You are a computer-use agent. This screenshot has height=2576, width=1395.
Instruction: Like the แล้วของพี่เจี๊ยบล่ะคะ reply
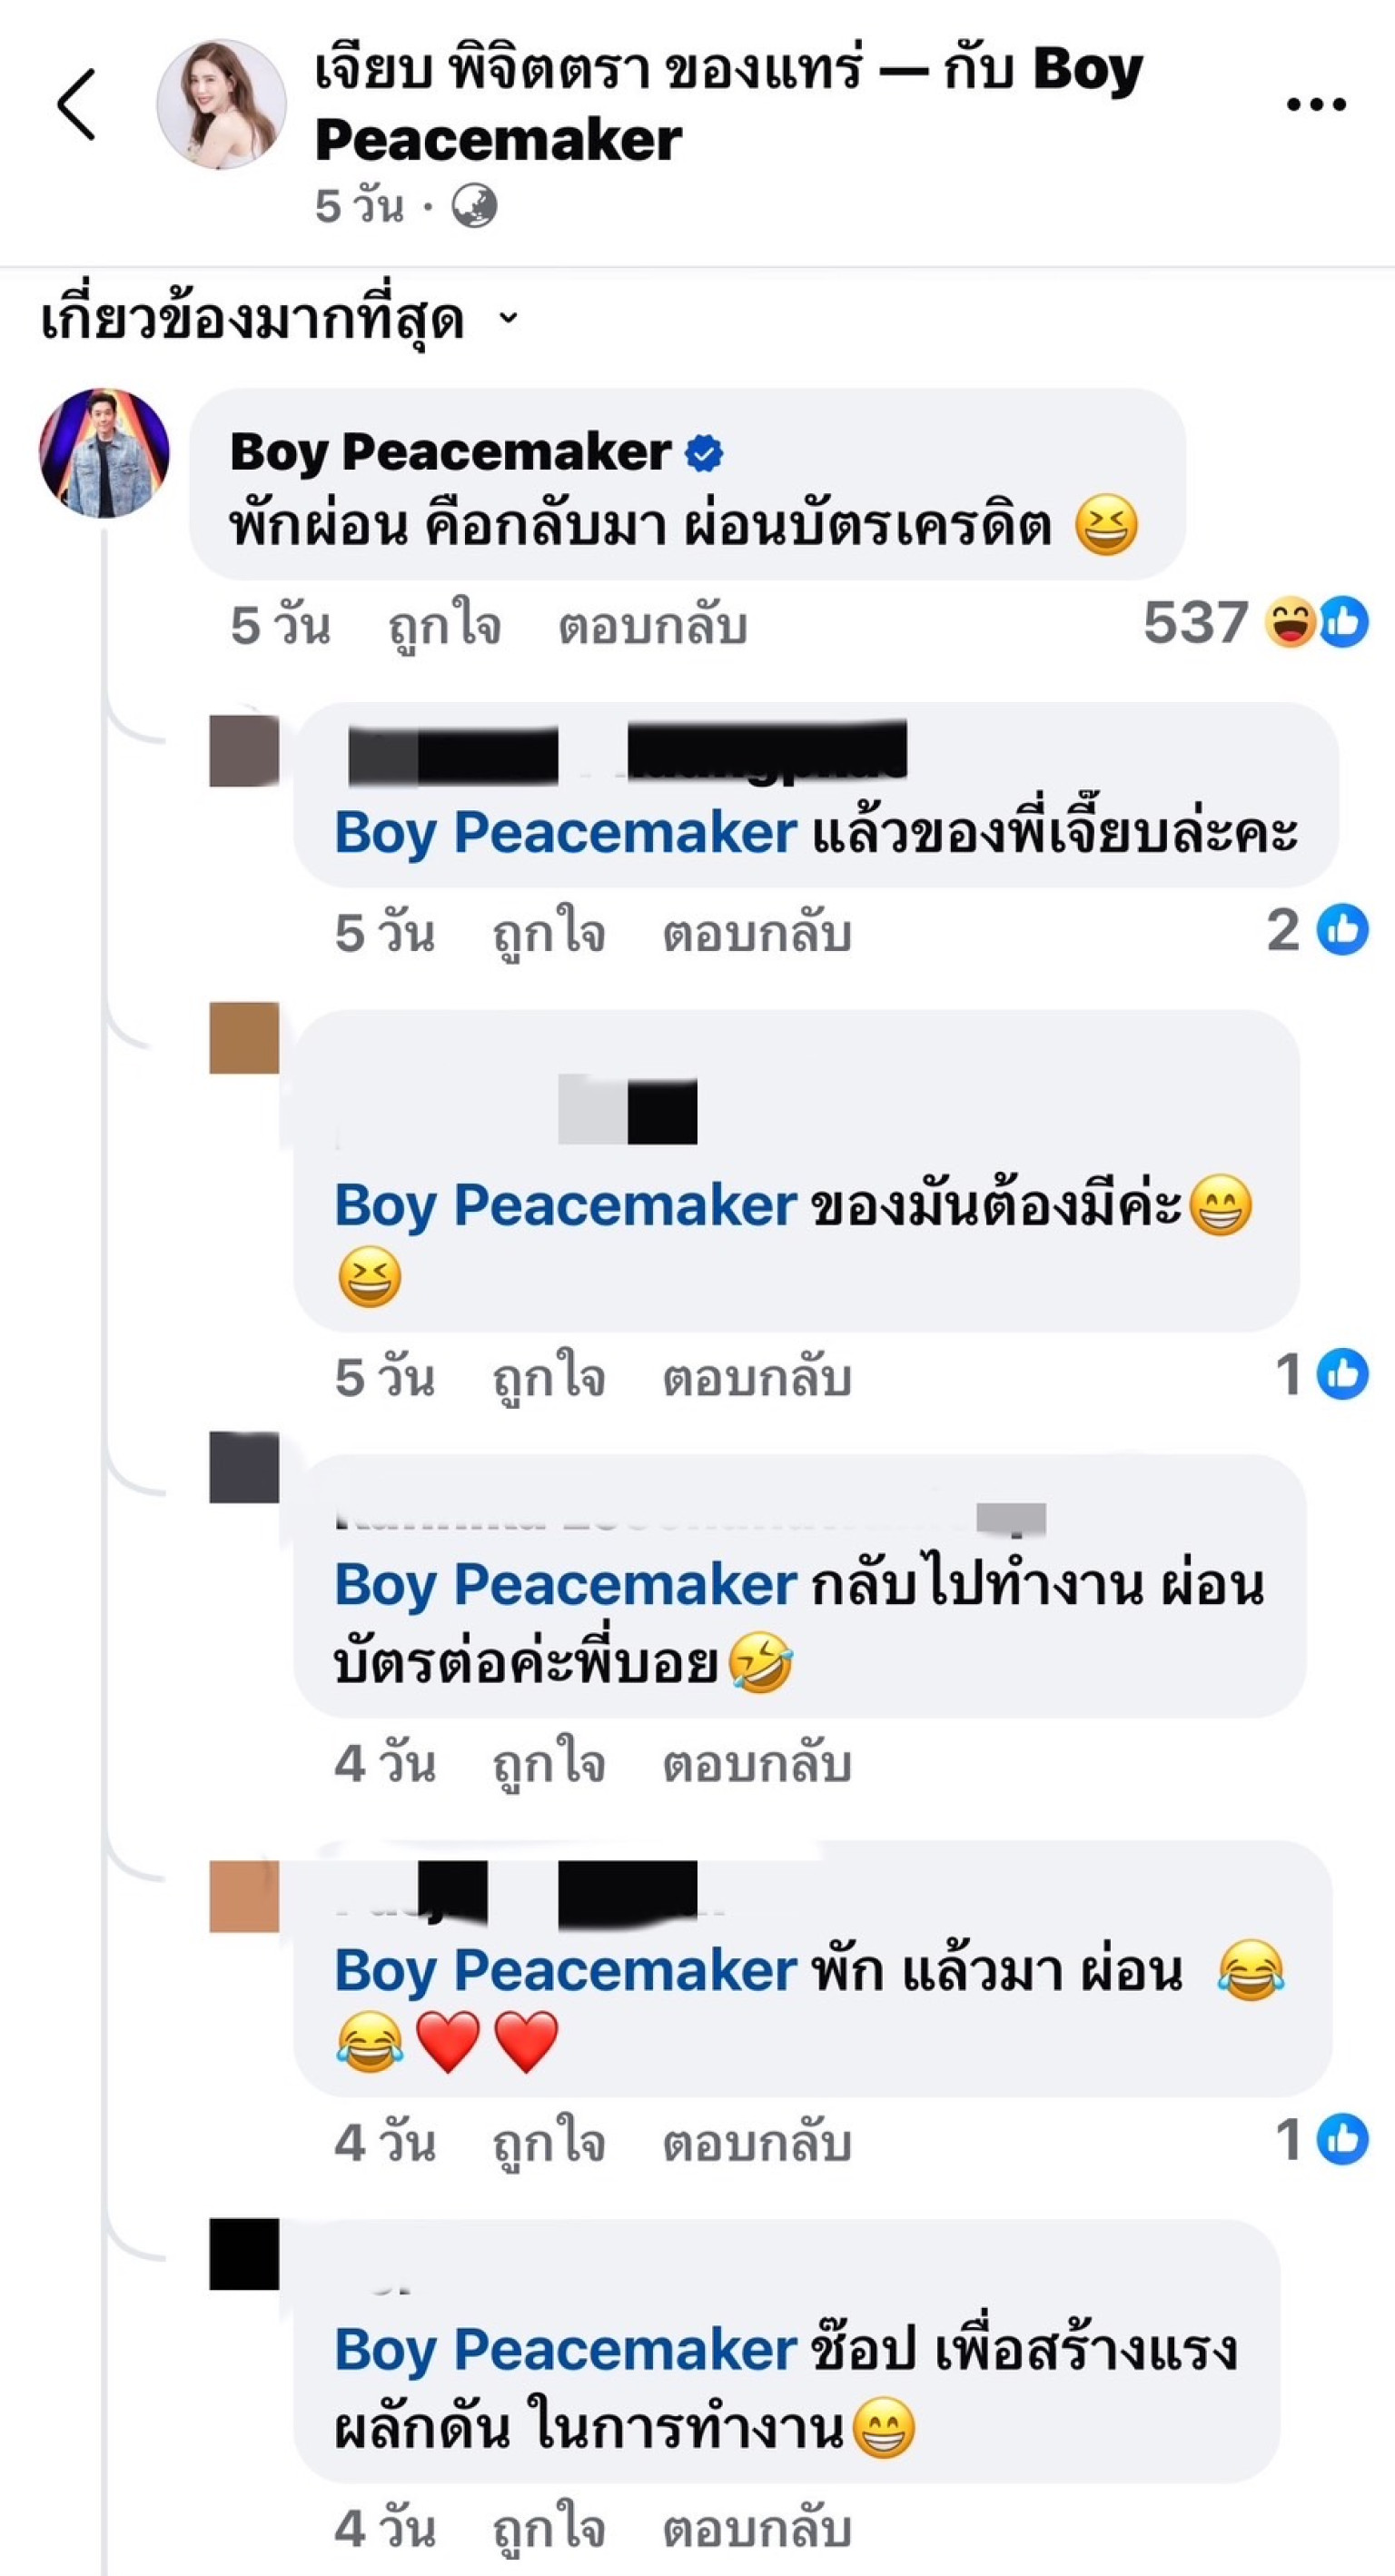[x=549, y=933]
